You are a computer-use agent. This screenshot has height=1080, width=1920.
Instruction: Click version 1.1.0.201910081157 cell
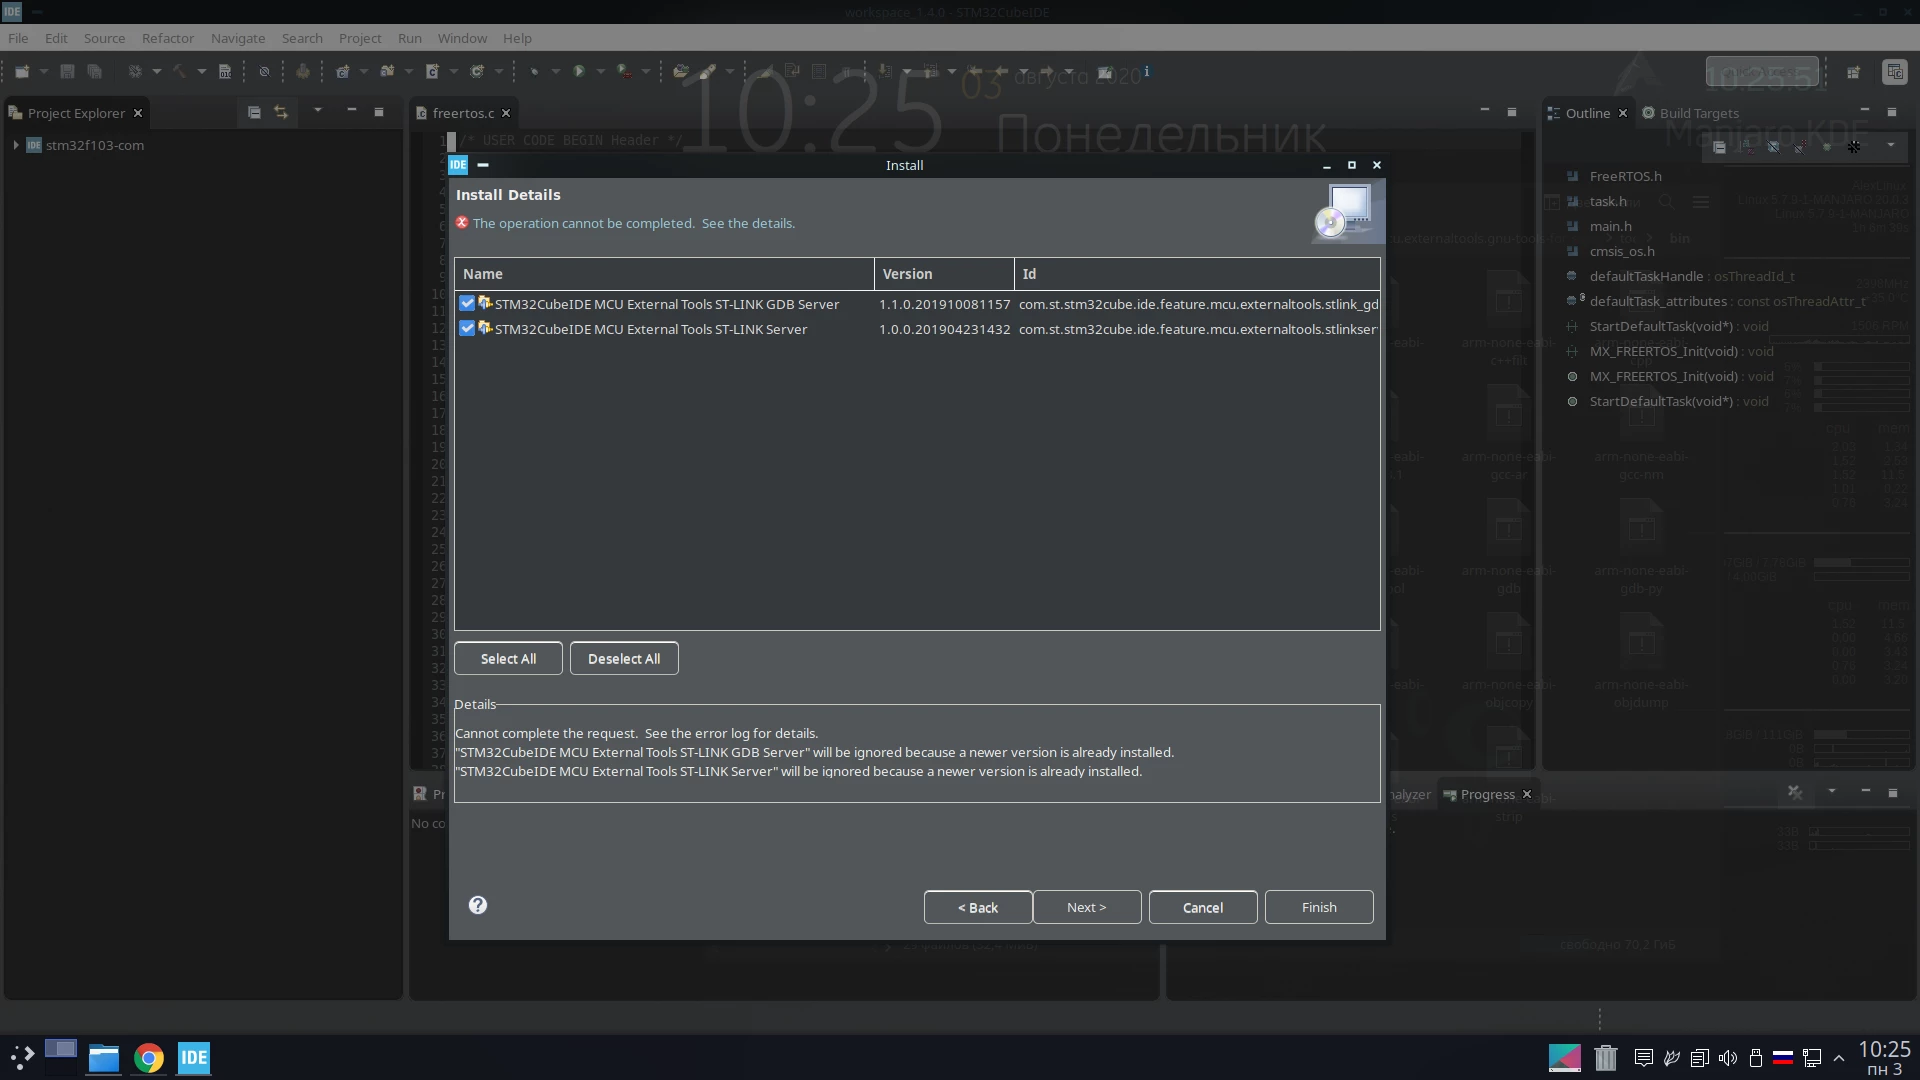[x=944, y=304]
